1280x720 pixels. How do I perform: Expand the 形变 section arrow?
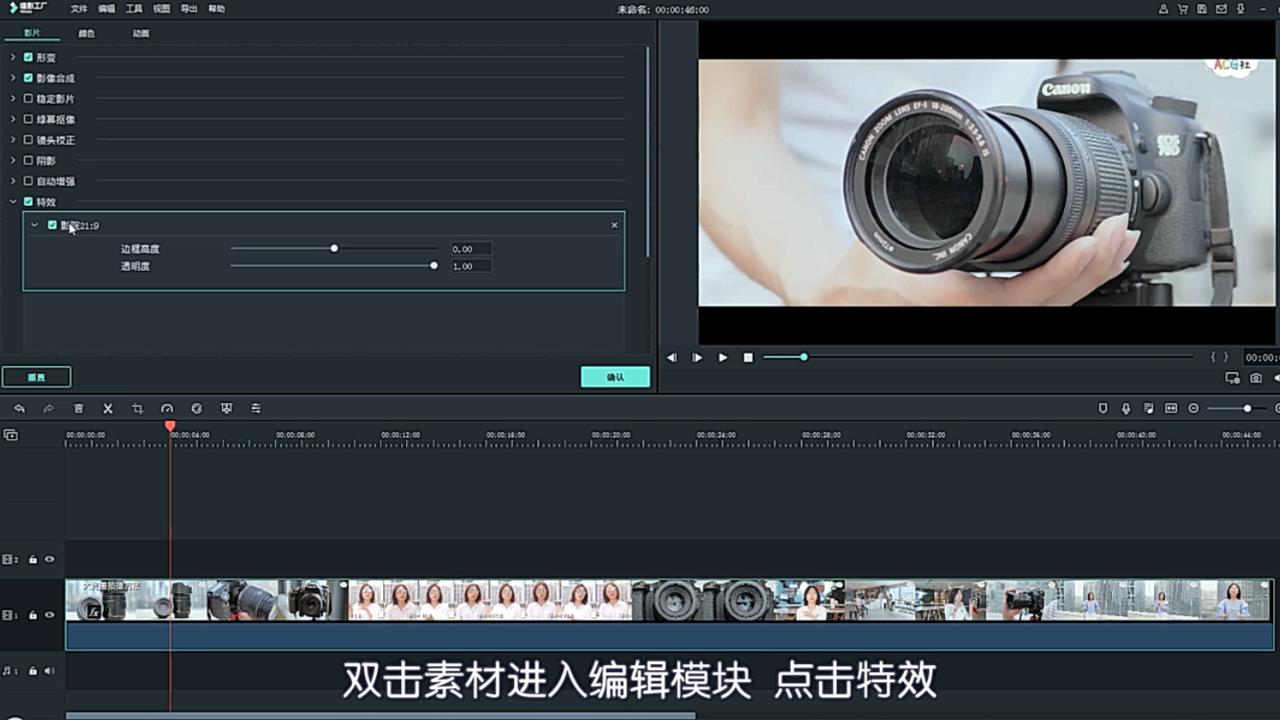(x=13, y=57)
